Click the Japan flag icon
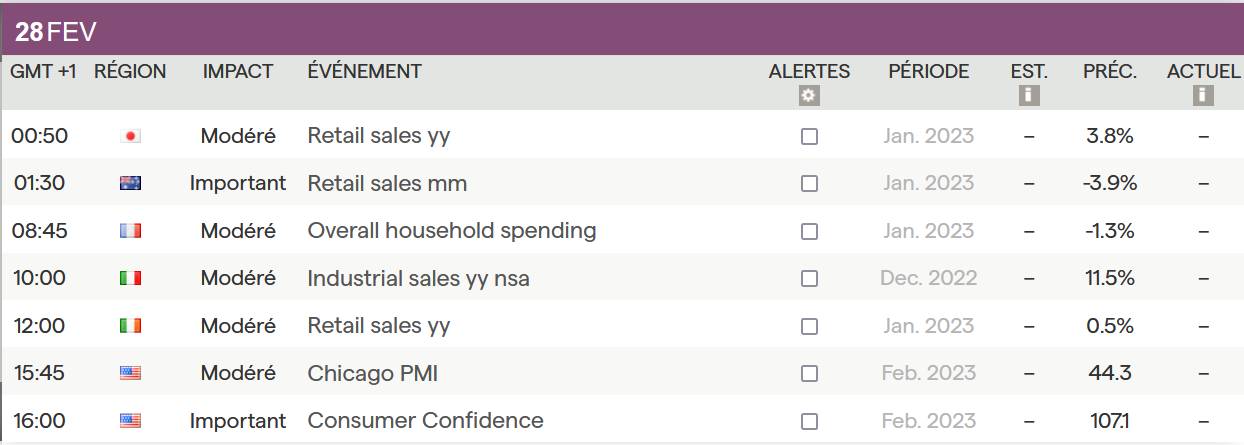 tap(130, 136)
